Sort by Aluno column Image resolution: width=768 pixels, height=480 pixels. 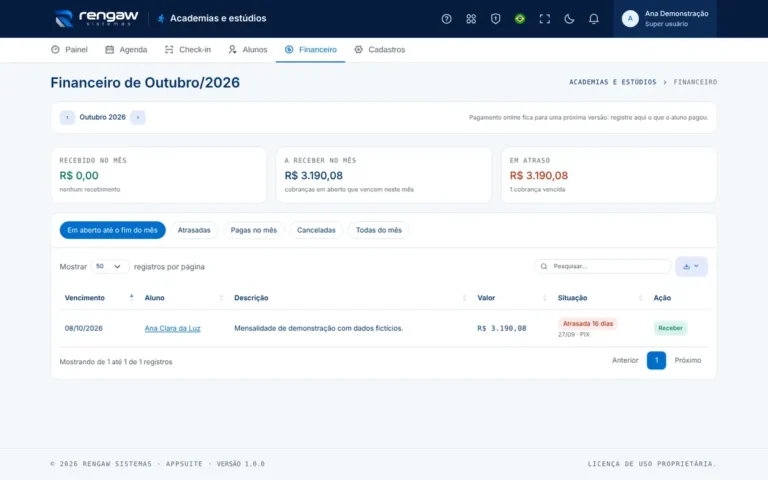pos(184,298)
